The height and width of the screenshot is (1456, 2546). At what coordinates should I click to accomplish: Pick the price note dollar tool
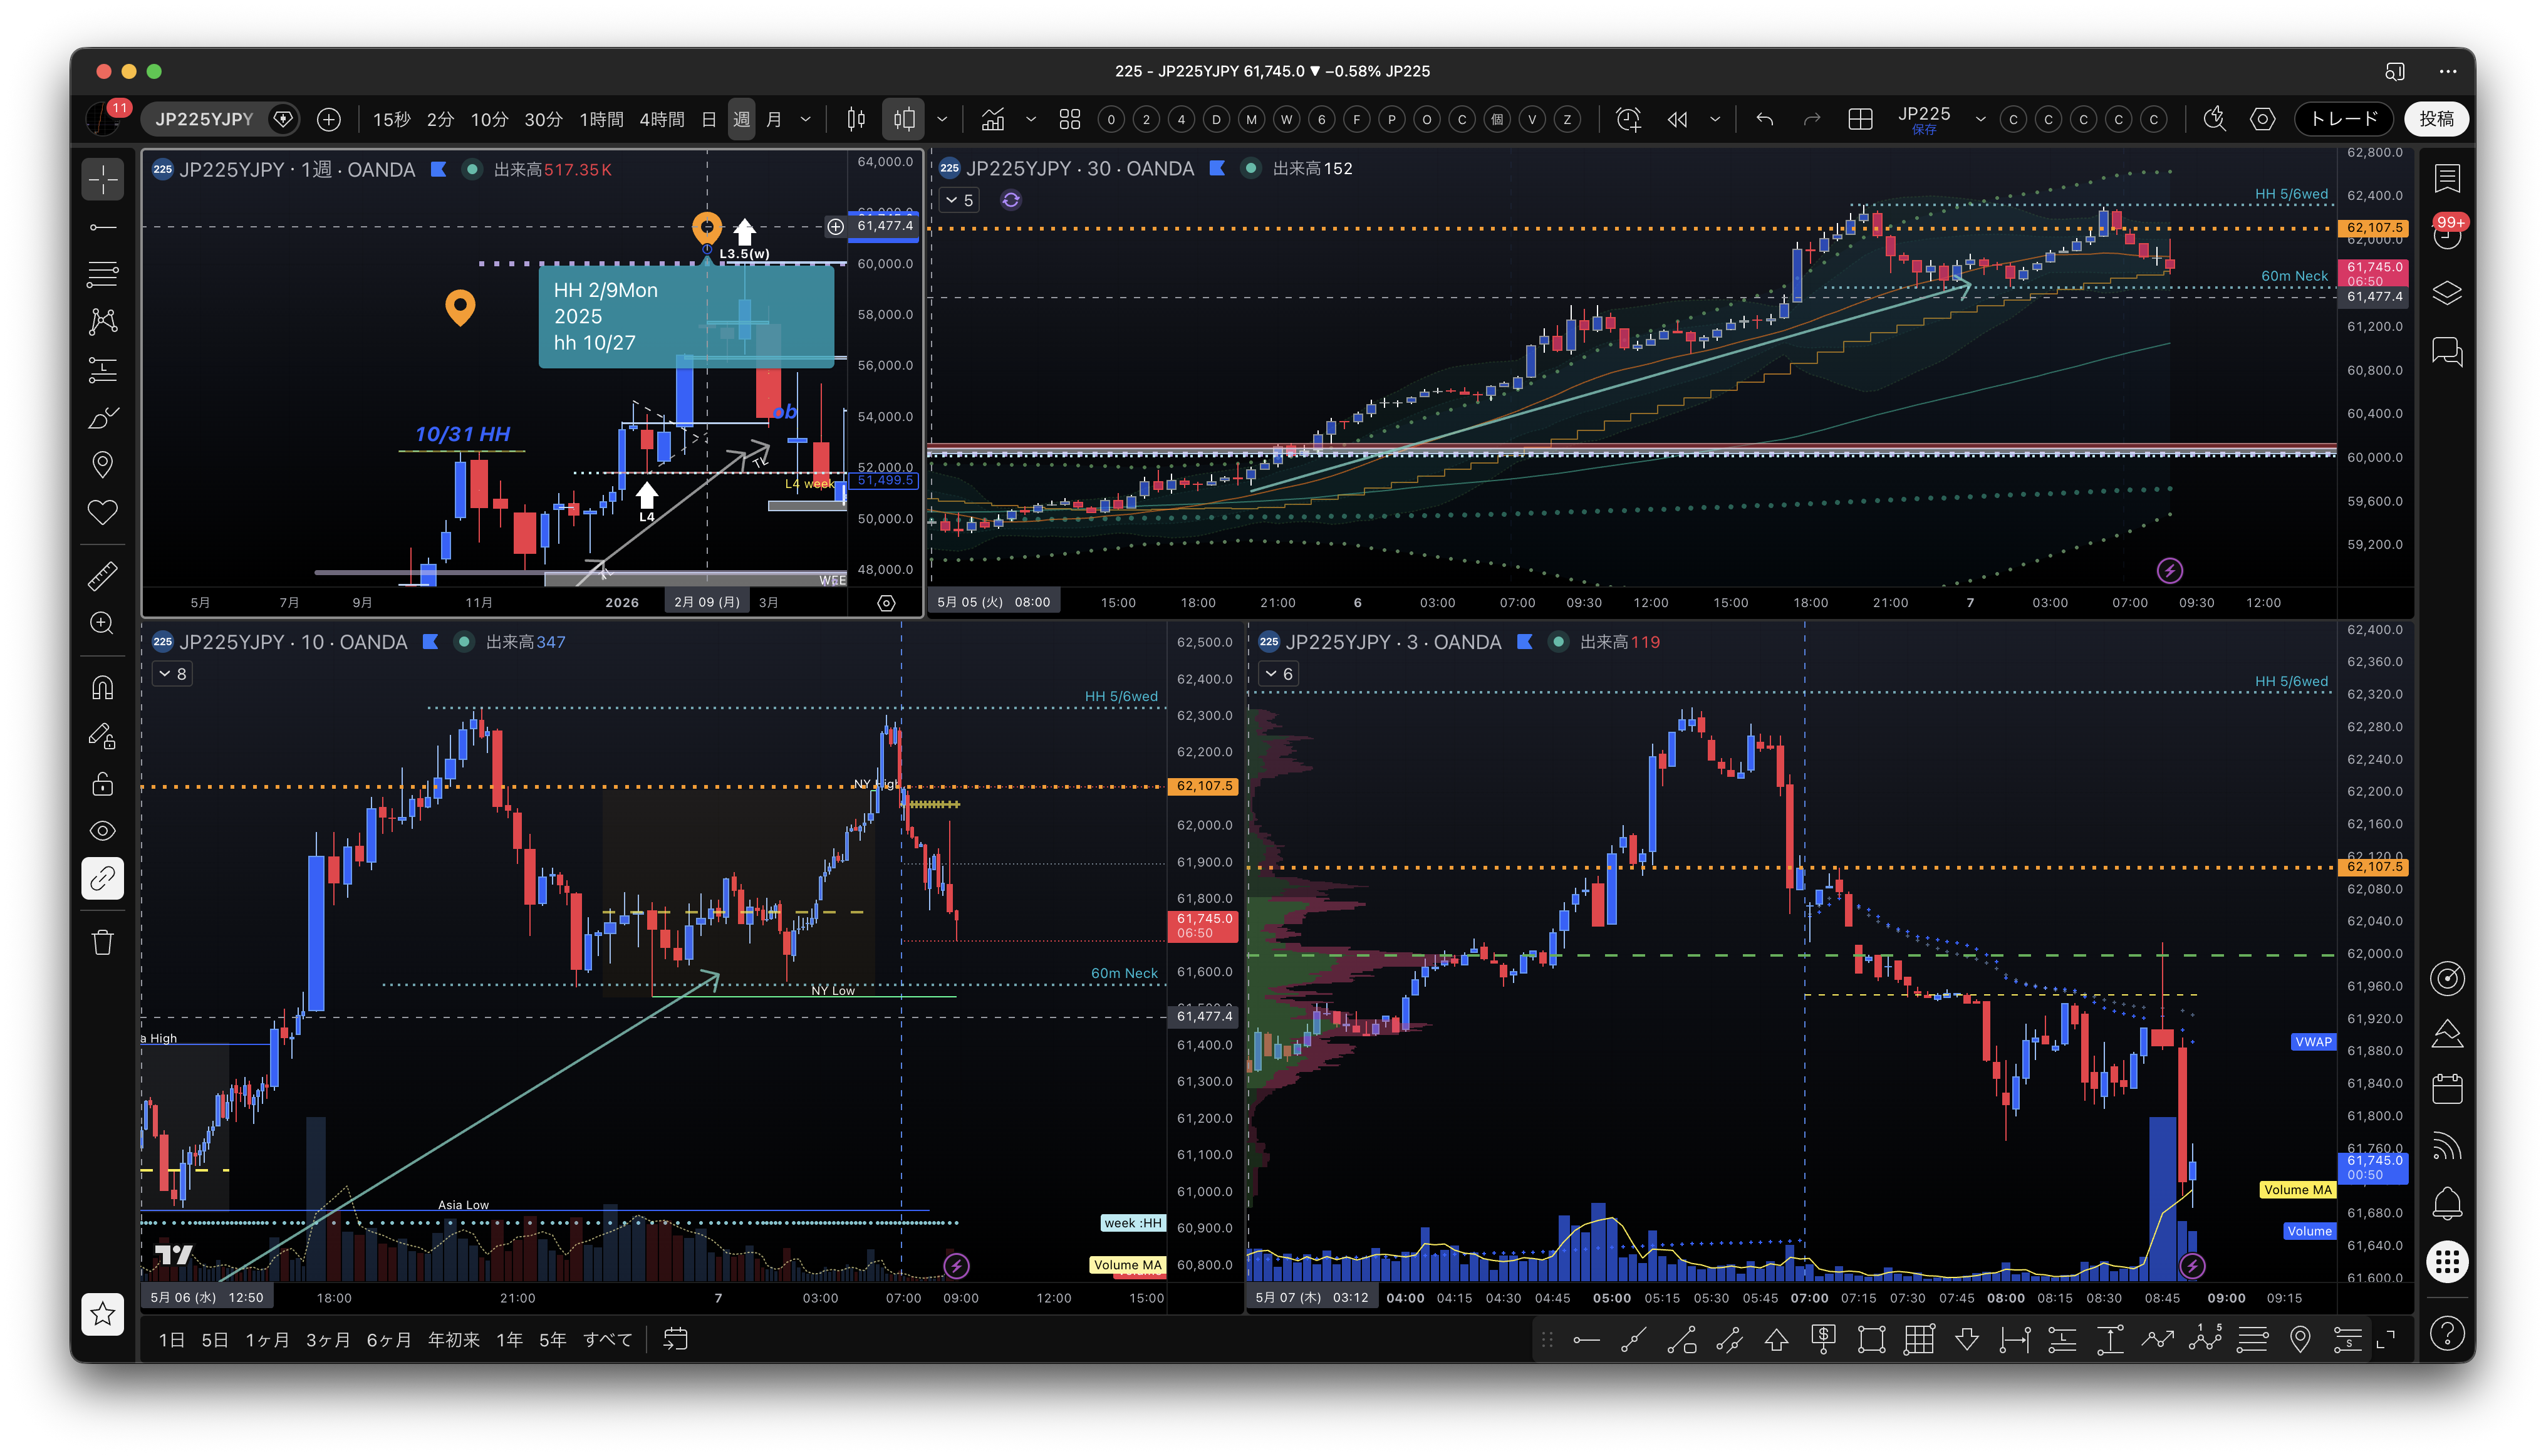pos(1823,1339)
